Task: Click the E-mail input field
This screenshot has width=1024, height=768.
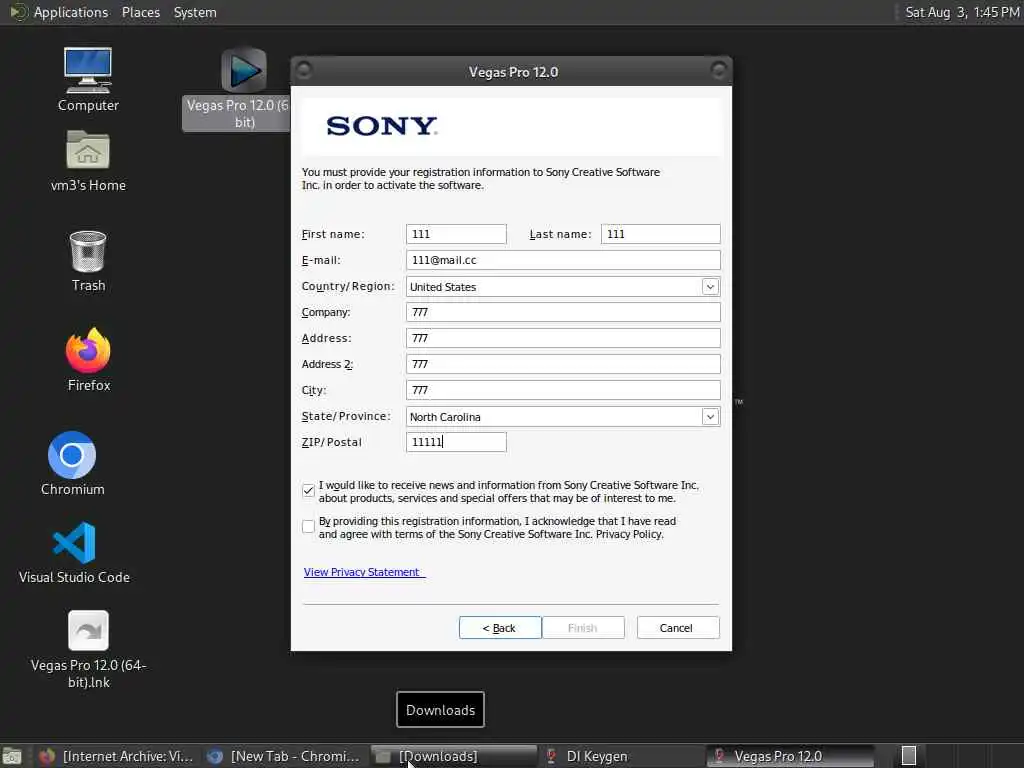Action: click(x=563, y=260)
